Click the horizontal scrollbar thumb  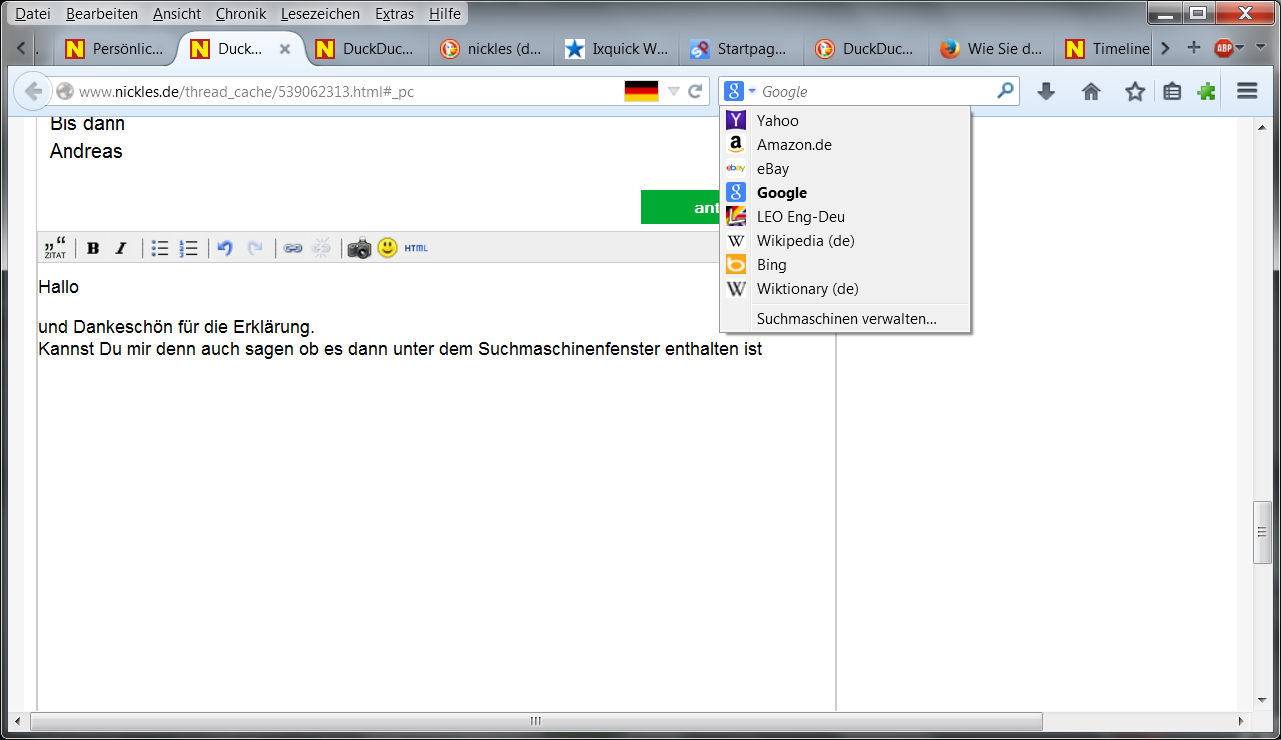(536, 721)
